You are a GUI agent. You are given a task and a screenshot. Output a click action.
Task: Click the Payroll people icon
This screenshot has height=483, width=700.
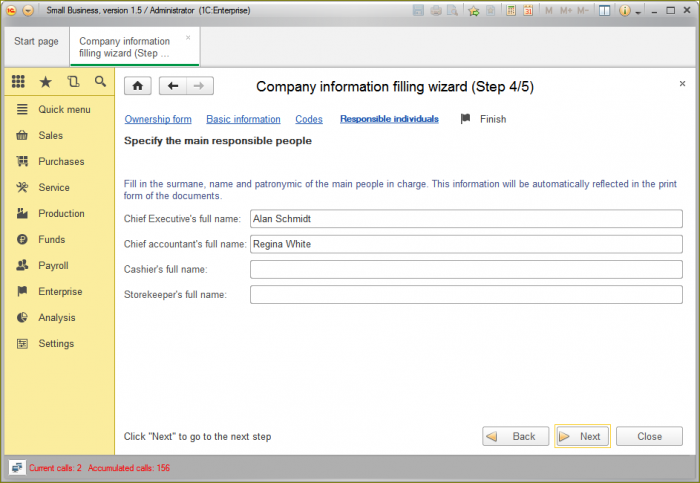coord(22,265)
